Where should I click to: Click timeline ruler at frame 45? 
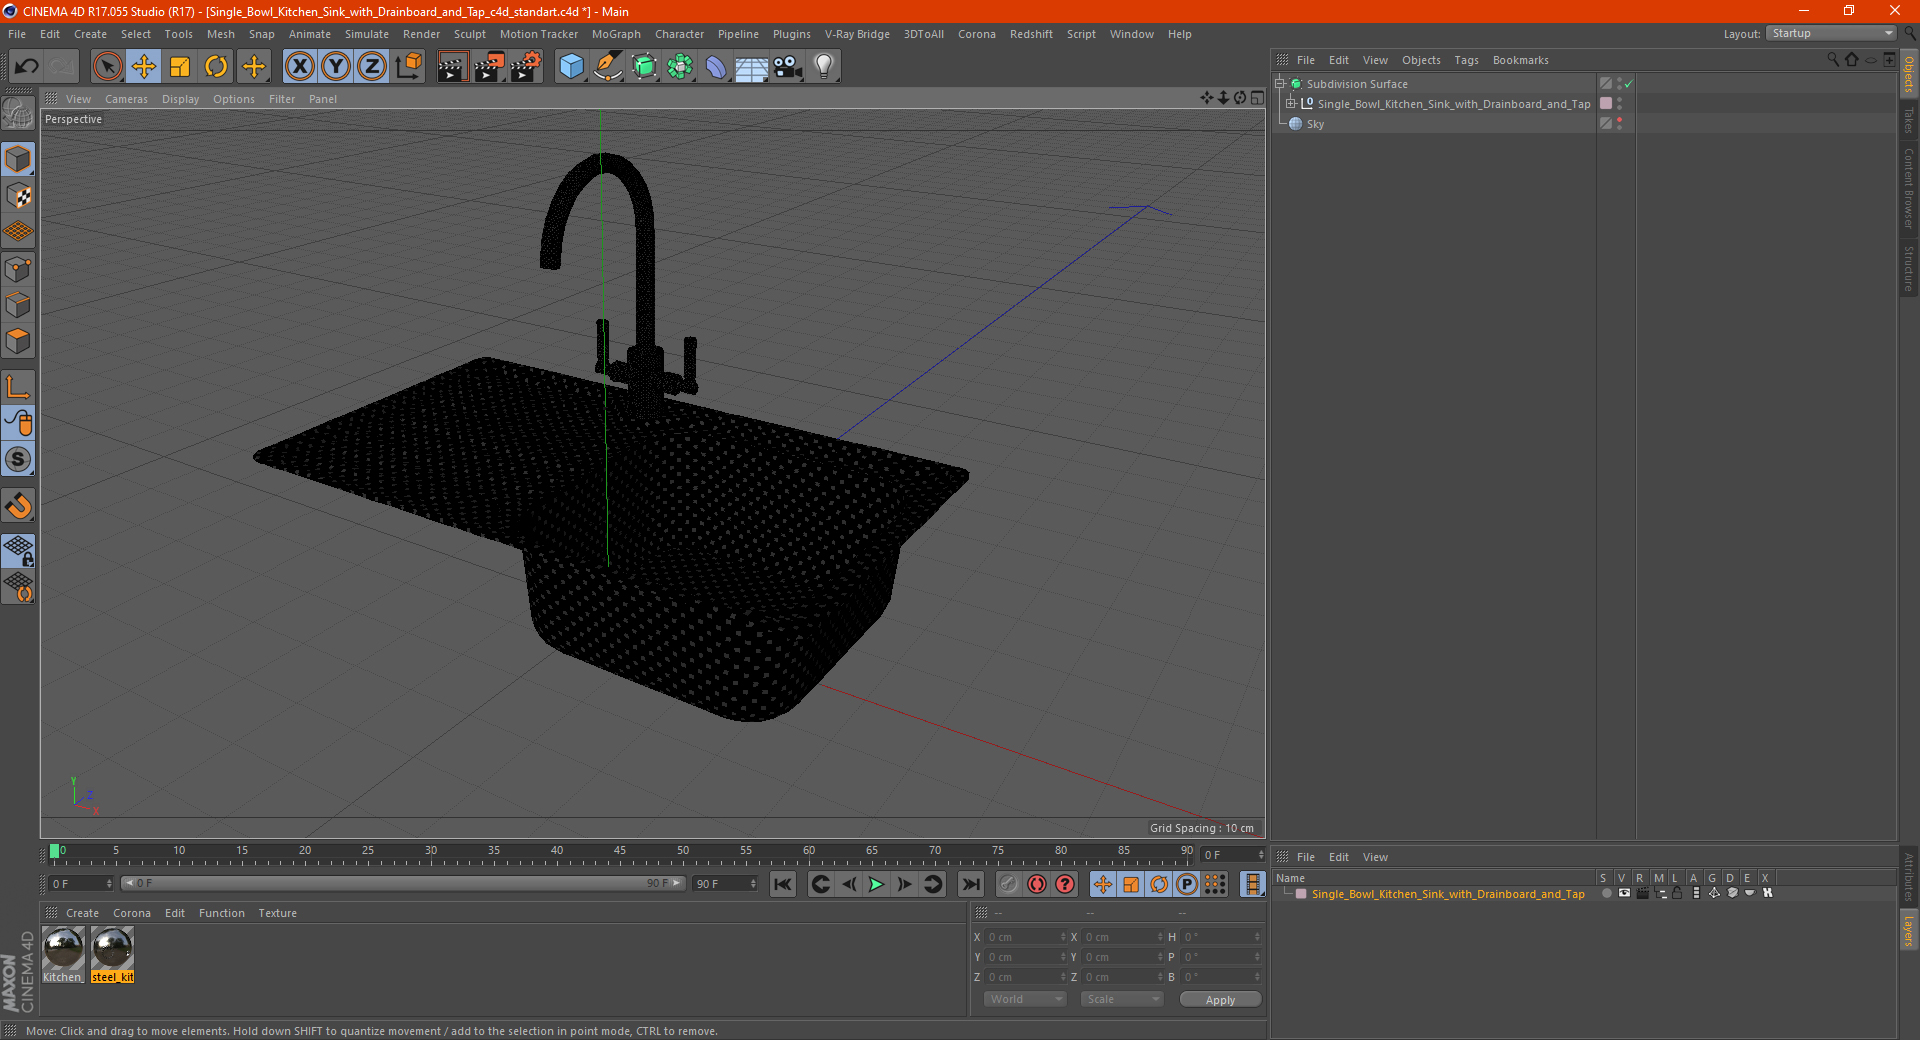620,853
